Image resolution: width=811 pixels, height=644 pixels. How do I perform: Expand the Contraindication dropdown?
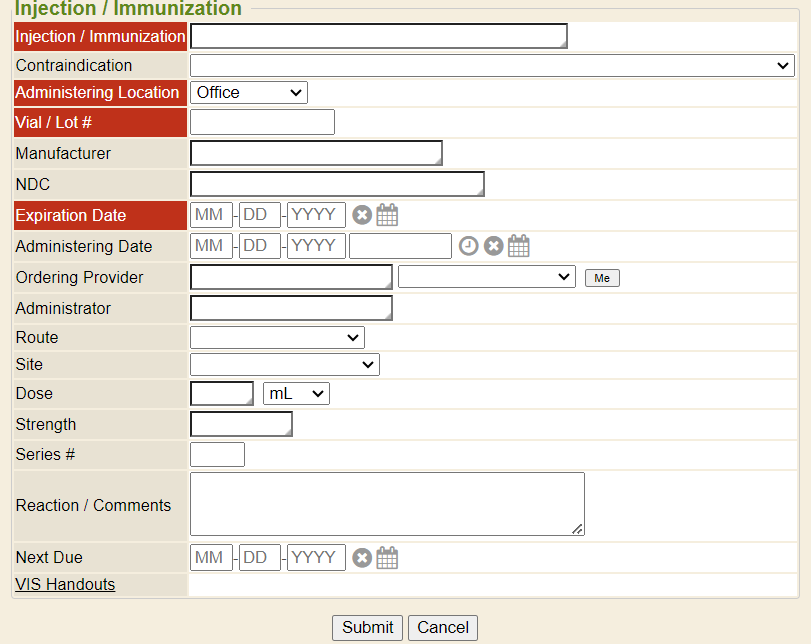492,66
